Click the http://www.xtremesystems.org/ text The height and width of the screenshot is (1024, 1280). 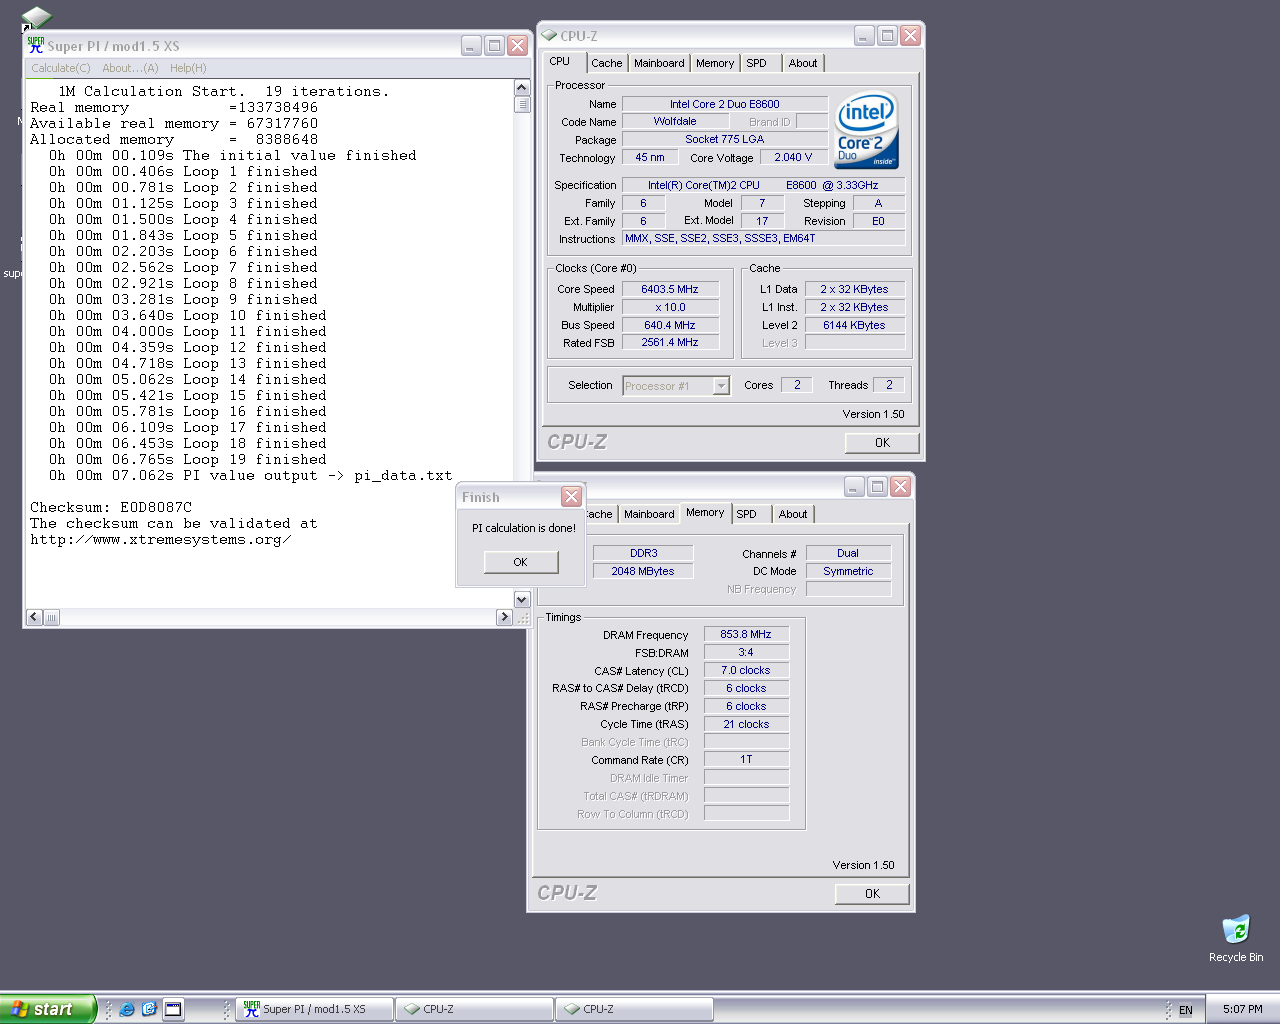pyautogui.click(x=161, y=540)
